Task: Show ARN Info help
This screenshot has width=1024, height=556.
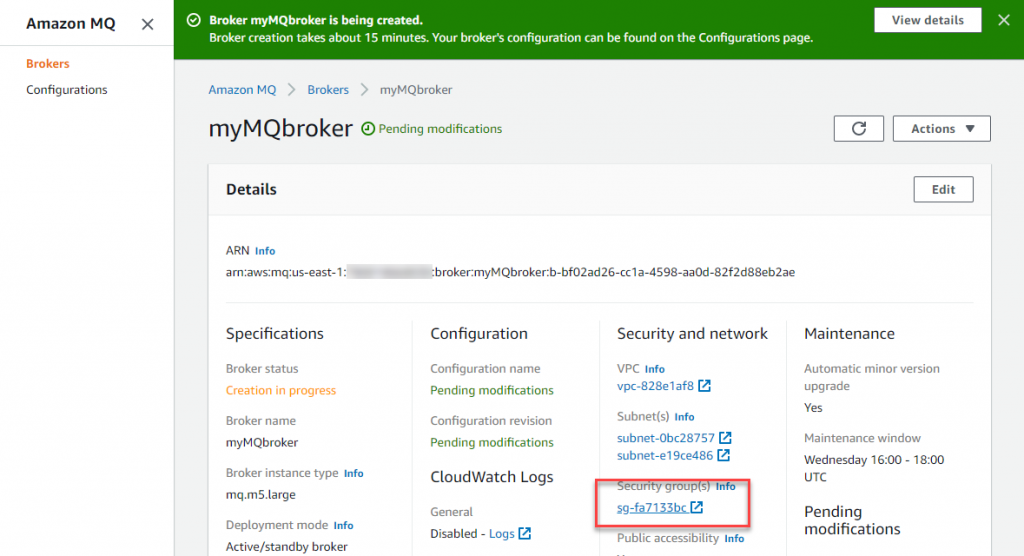Action: coord(264,251)
